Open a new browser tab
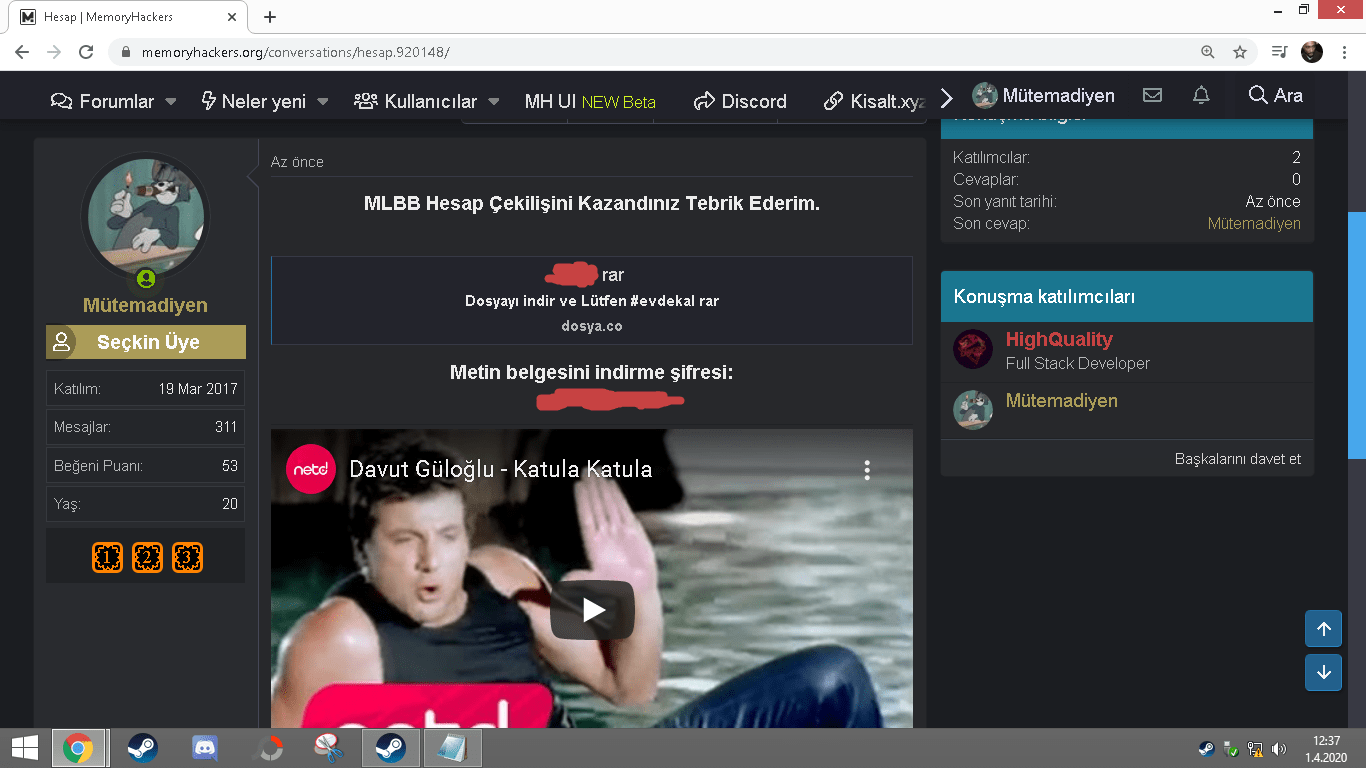This screenshot has width=1366, height=768. click(x=270, y=17)
